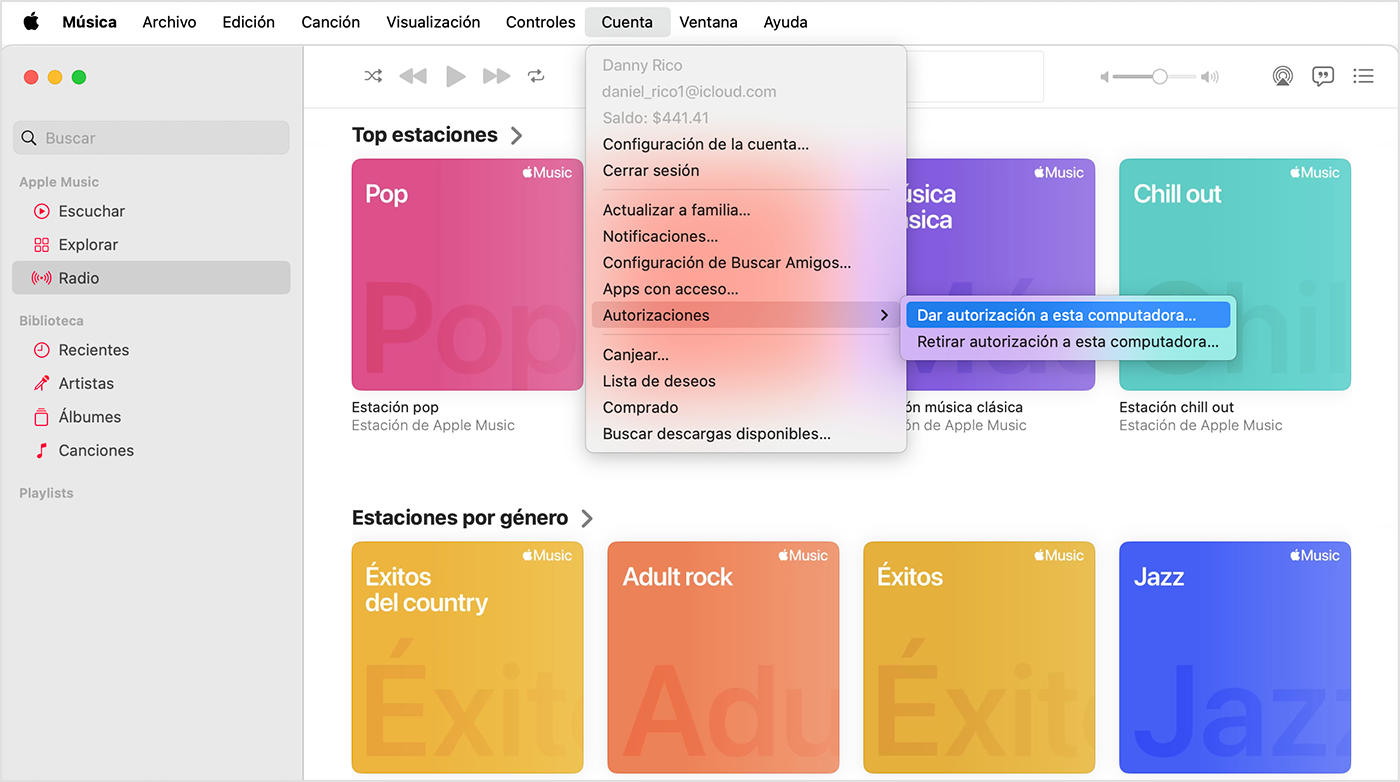This screenshot has width=1400, height=782.
Task: Open the Chill out station tile
Action: 1235,274
